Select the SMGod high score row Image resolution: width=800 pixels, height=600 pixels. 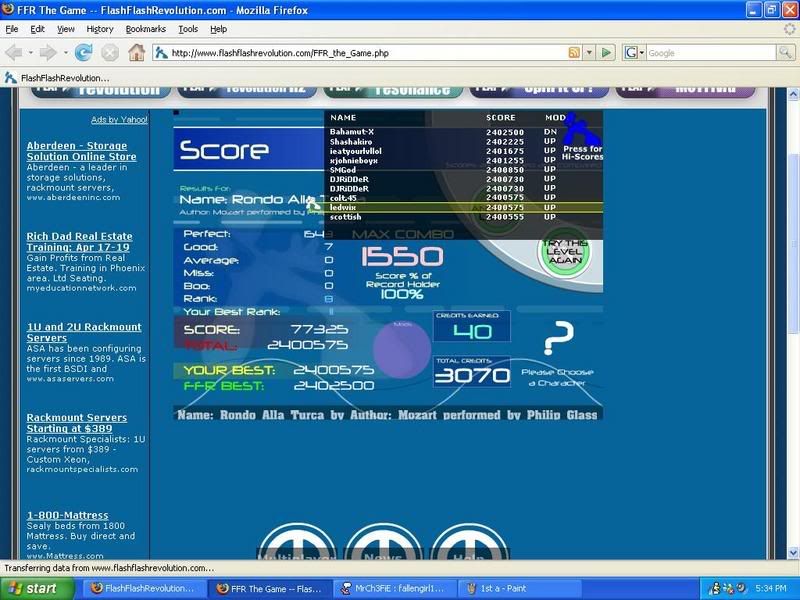coord(463,169)
